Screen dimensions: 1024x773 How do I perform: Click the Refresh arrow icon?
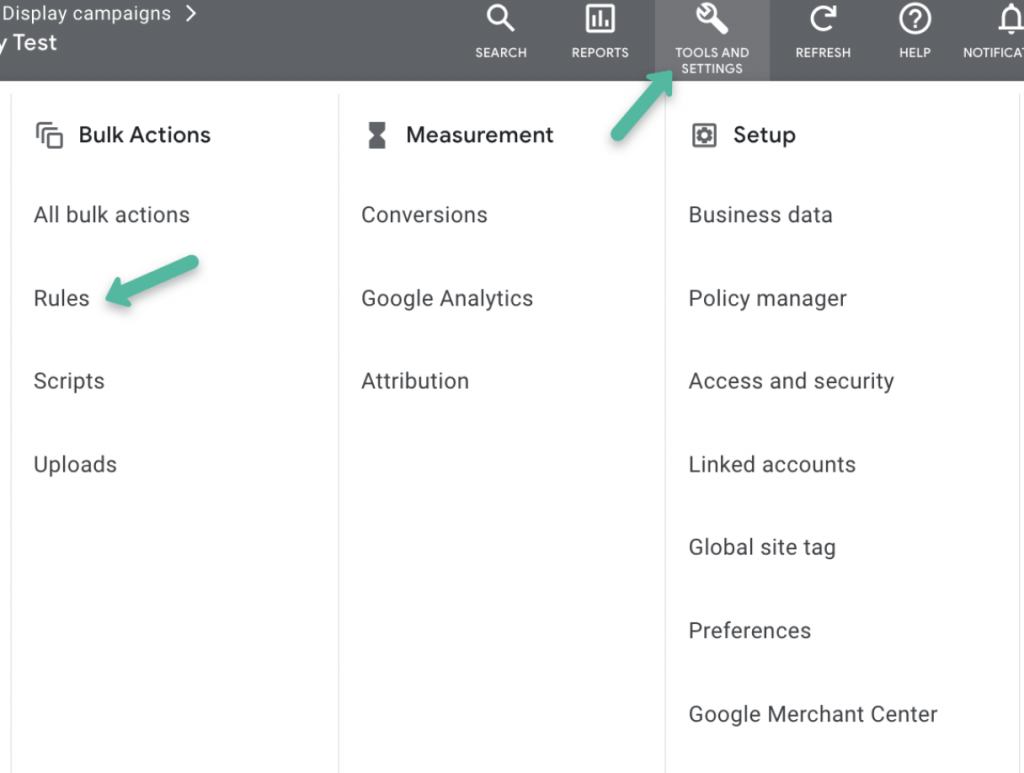(823, 19)
